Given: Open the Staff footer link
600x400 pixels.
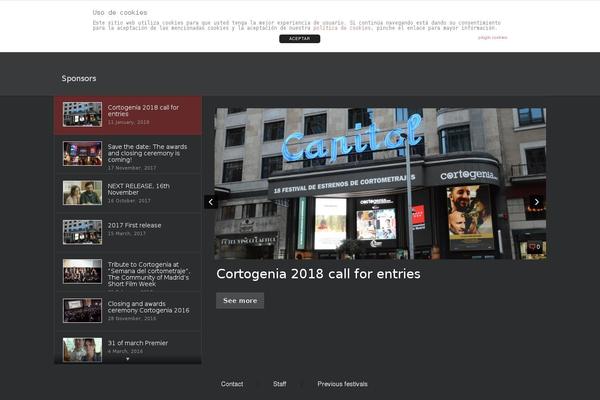Looking at the screenshot, I should coord(280,384).
